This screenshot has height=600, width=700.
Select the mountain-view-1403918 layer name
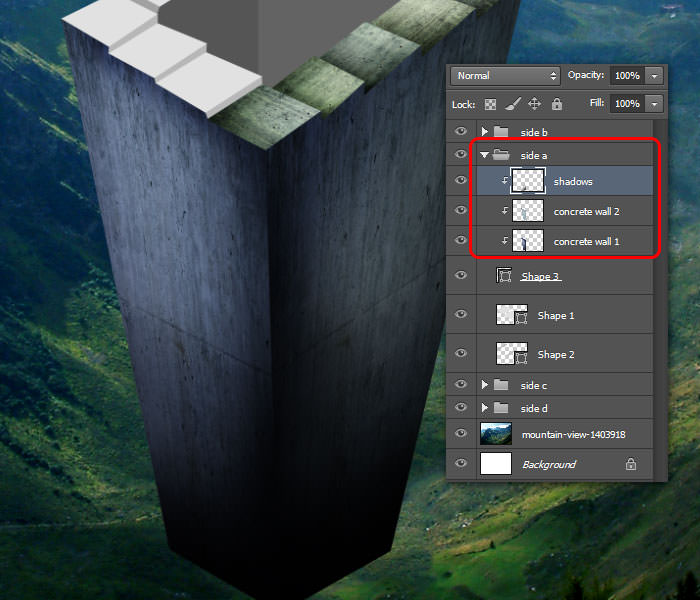point(574,434)
